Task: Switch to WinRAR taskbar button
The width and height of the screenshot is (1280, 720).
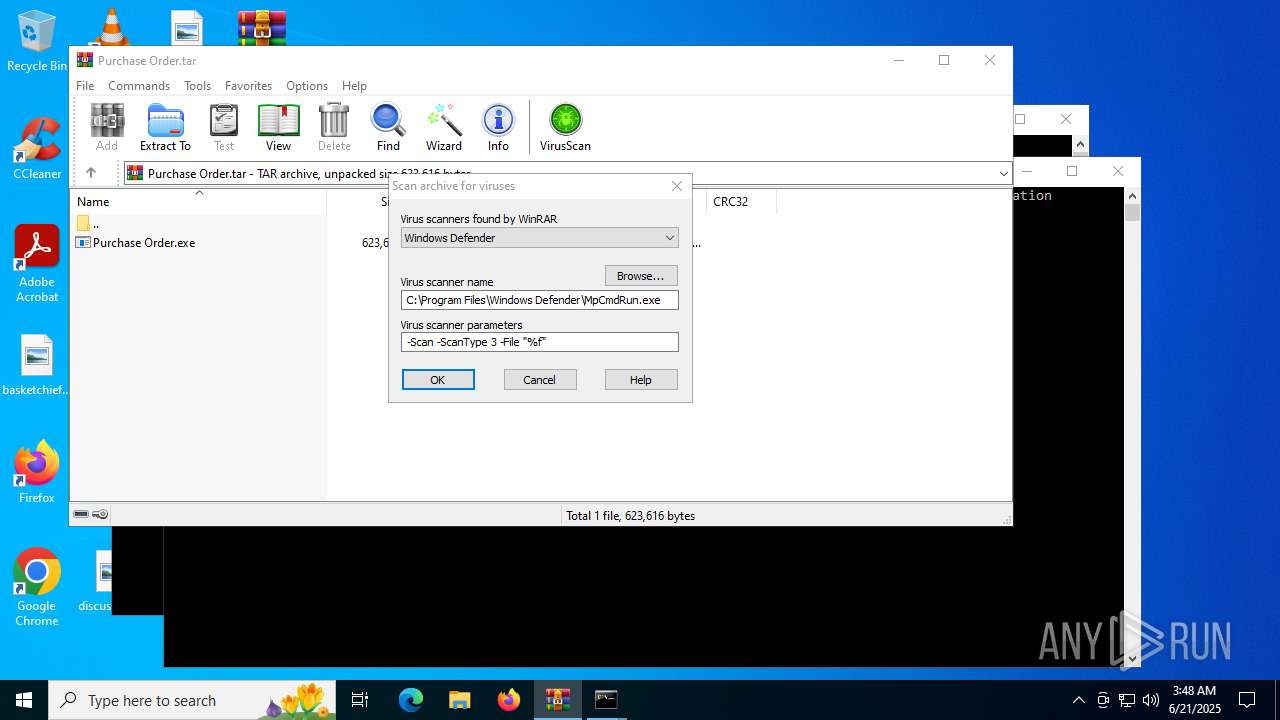Action: tap(557, 700)
